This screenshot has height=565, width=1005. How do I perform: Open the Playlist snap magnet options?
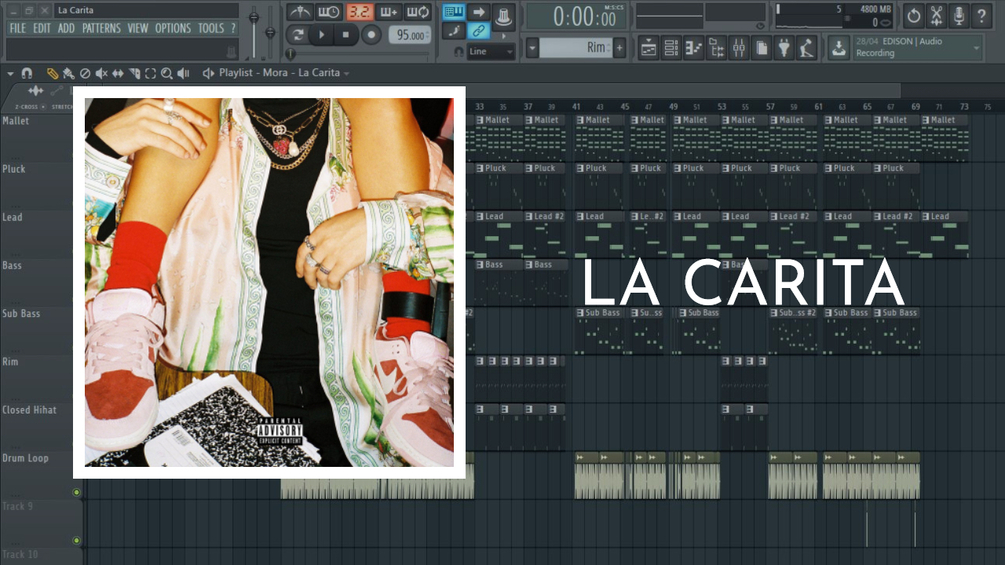tap(26, 73)
